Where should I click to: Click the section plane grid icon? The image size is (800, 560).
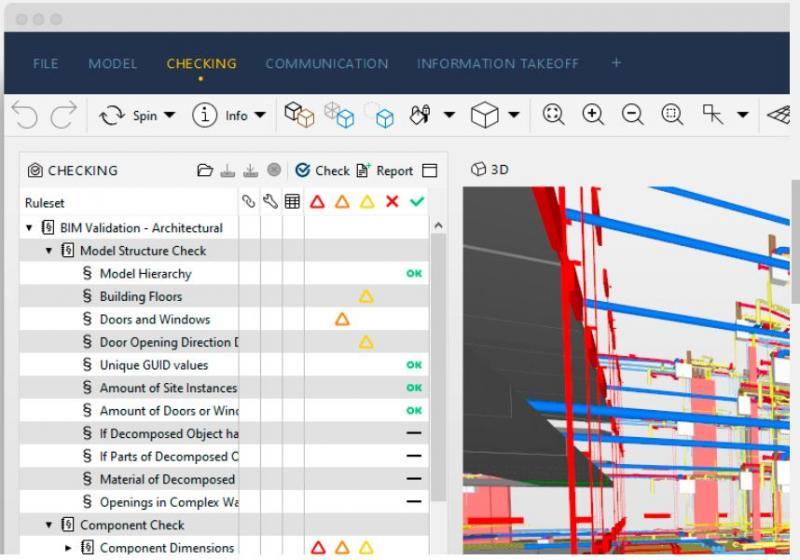point(779,115)
